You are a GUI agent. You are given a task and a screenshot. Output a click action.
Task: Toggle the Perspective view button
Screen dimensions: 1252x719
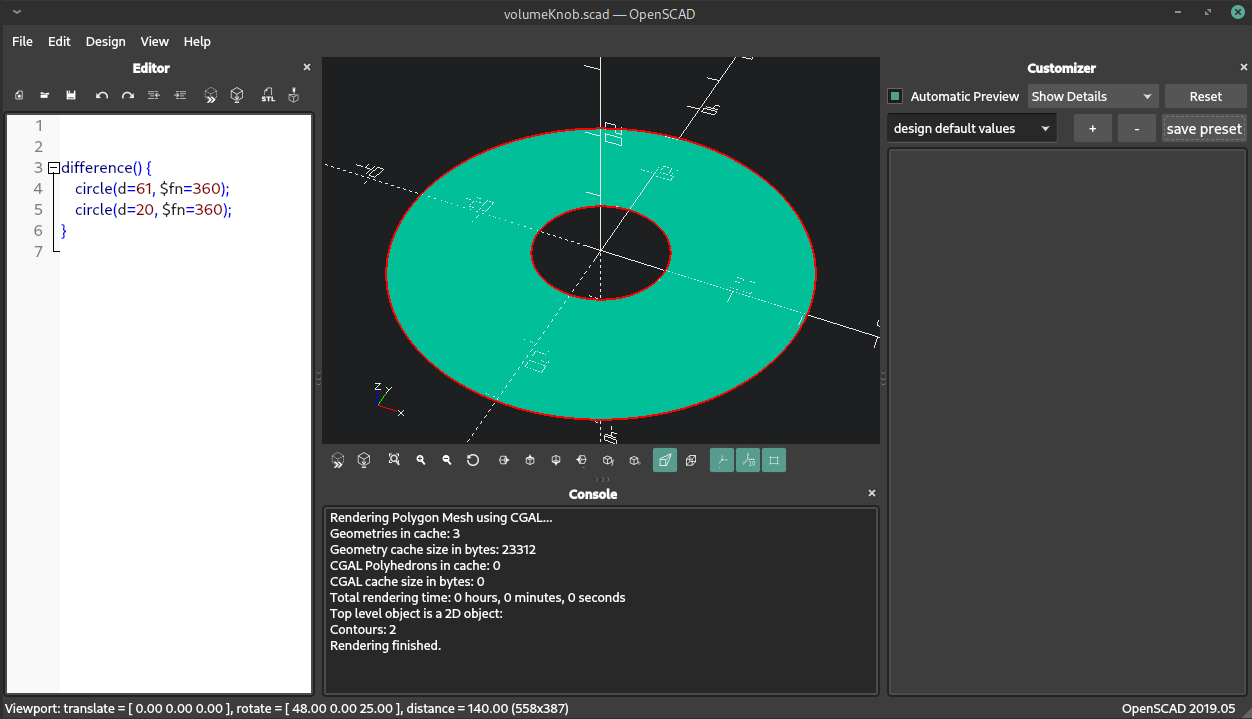(x=665, y=460)
